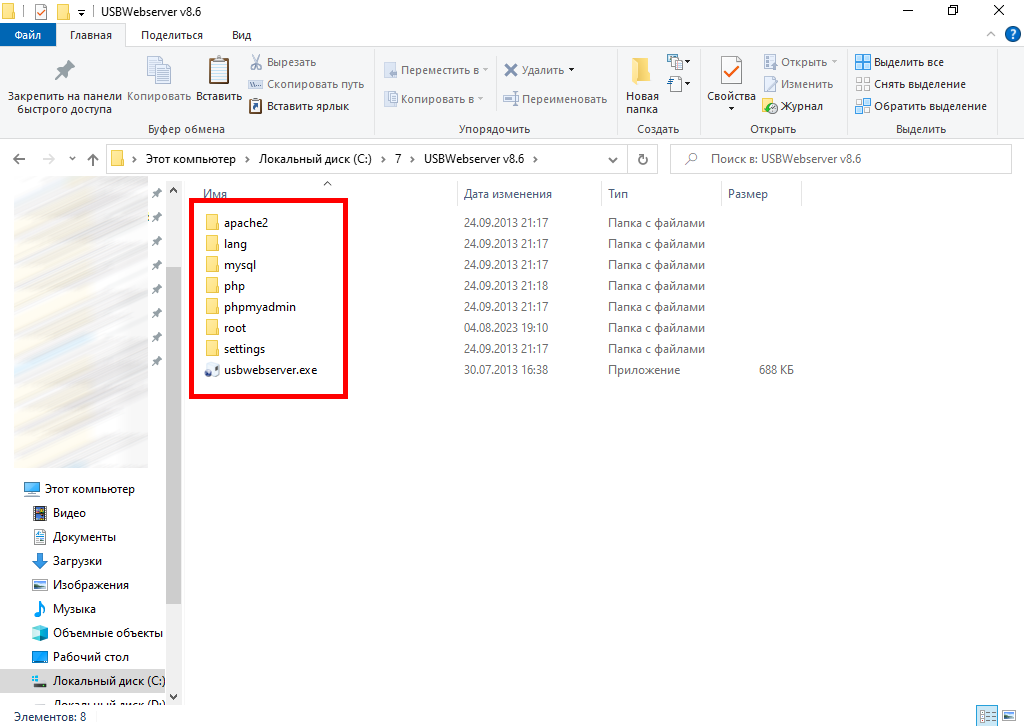Switch to details view in status bar
Screen dimensions: 1024x726
pyautogui.click(x=987, y=716)
